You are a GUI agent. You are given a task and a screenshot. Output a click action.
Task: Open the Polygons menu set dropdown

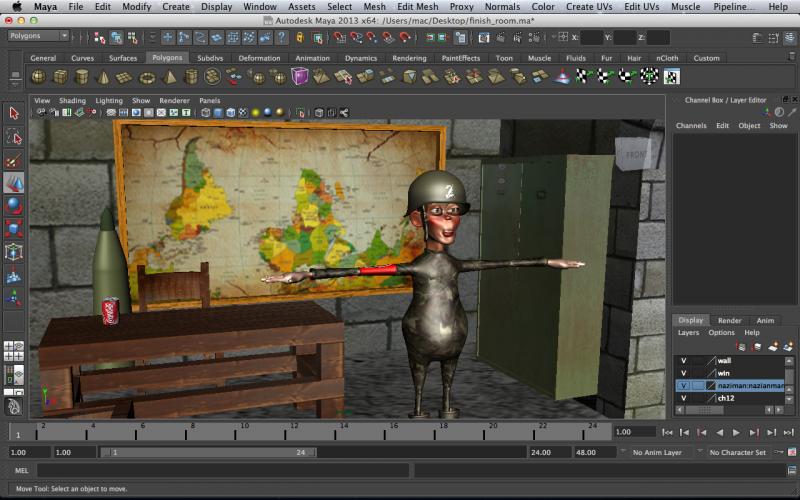[x=38, y=36]
